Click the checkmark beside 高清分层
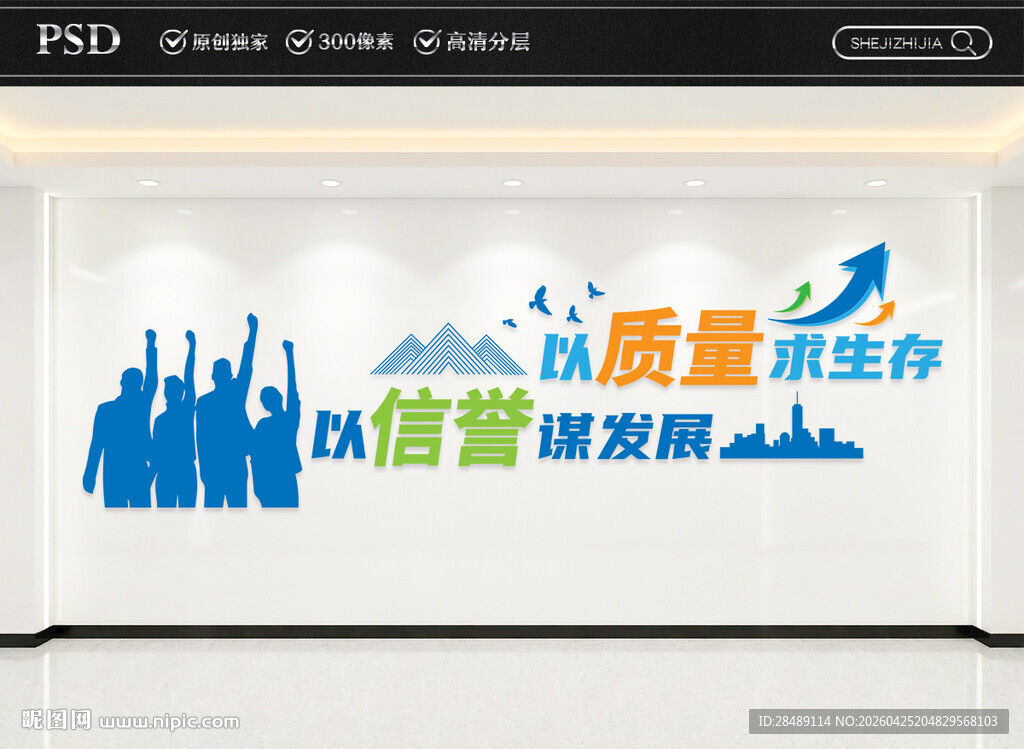Image resolution: width=1024 pixels, height=749 pixels. click(x=426, y=42)
